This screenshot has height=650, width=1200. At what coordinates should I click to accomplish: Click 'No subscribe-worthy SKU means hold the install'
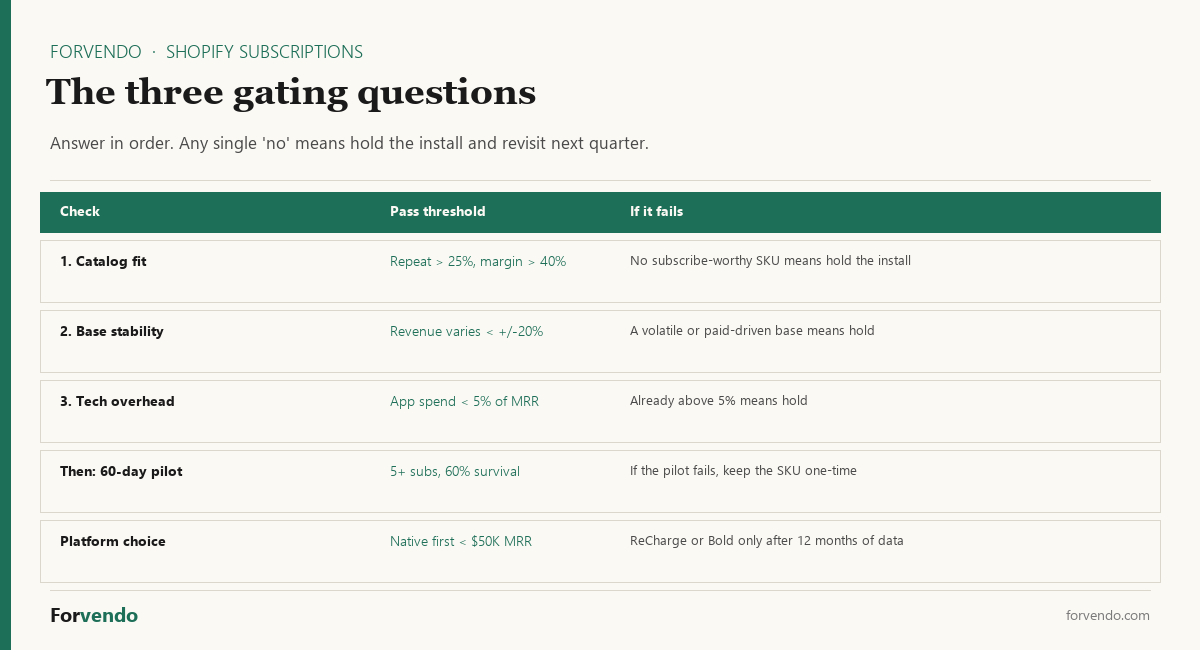[770, 261]
